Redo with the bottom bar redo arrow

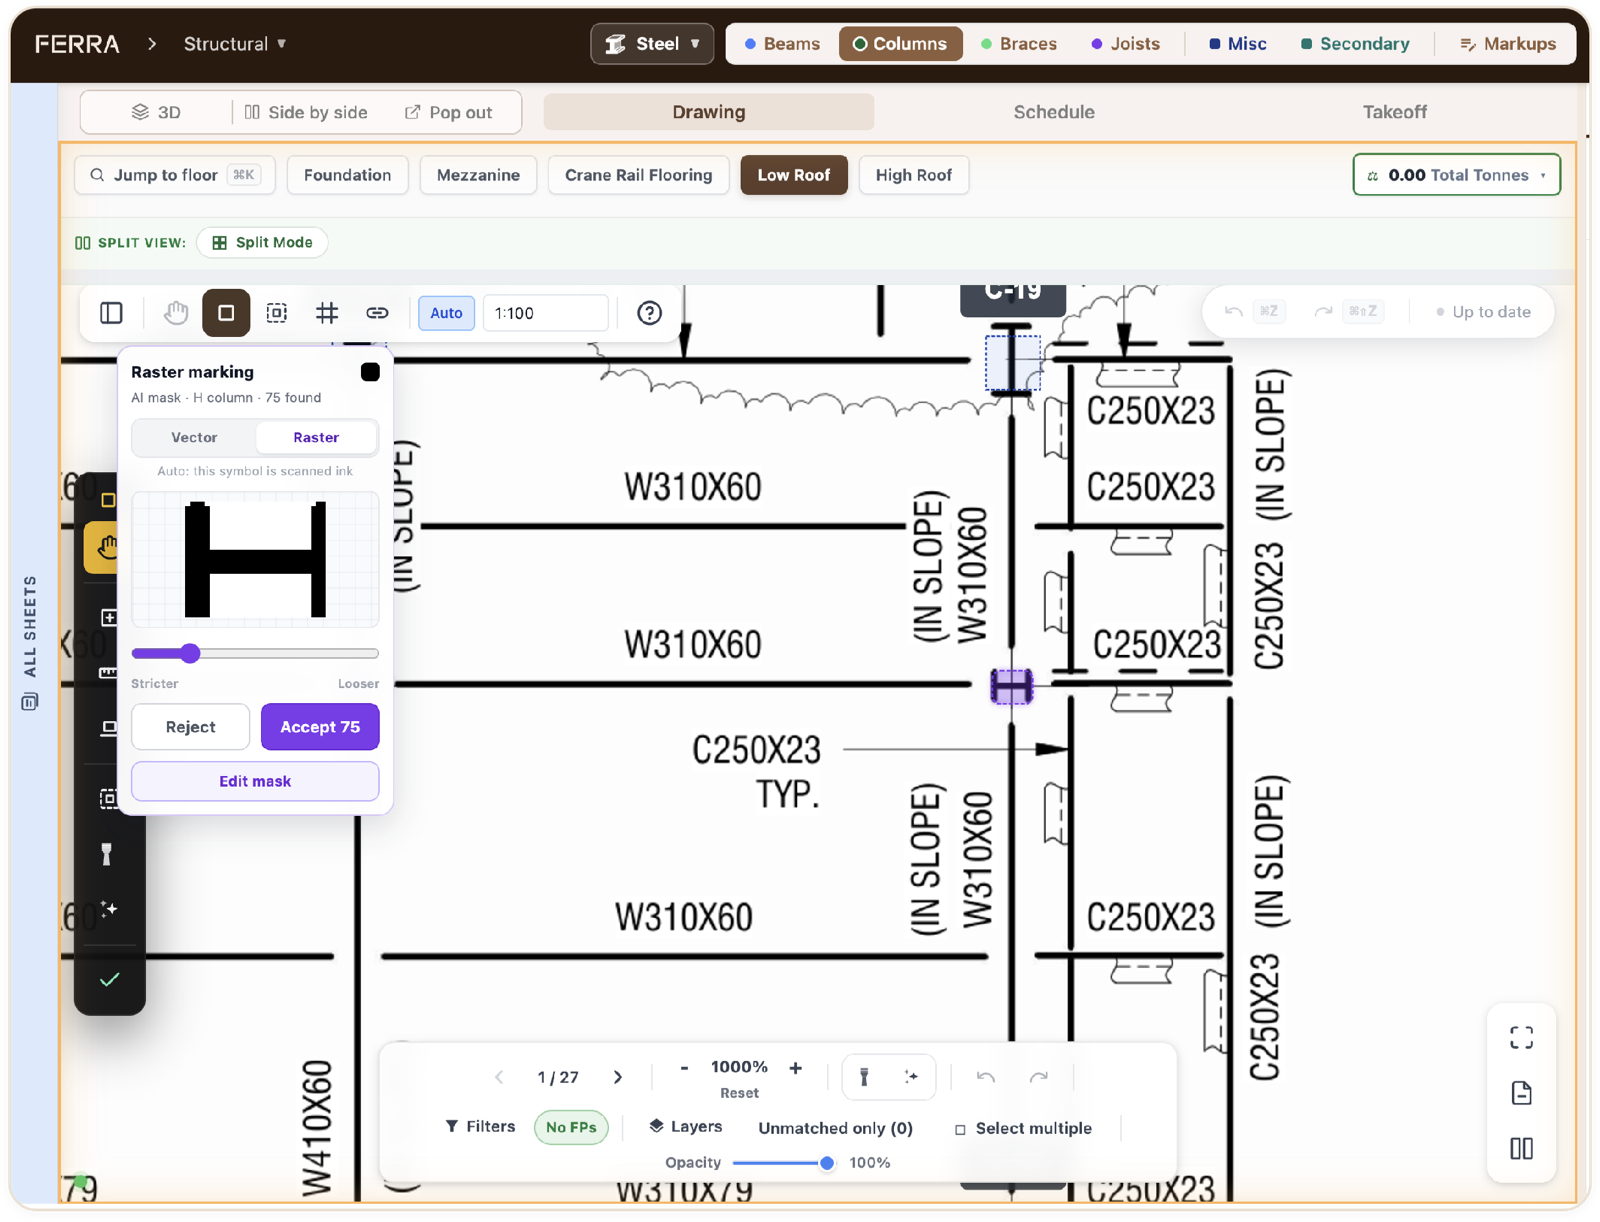[1039, 1077]
